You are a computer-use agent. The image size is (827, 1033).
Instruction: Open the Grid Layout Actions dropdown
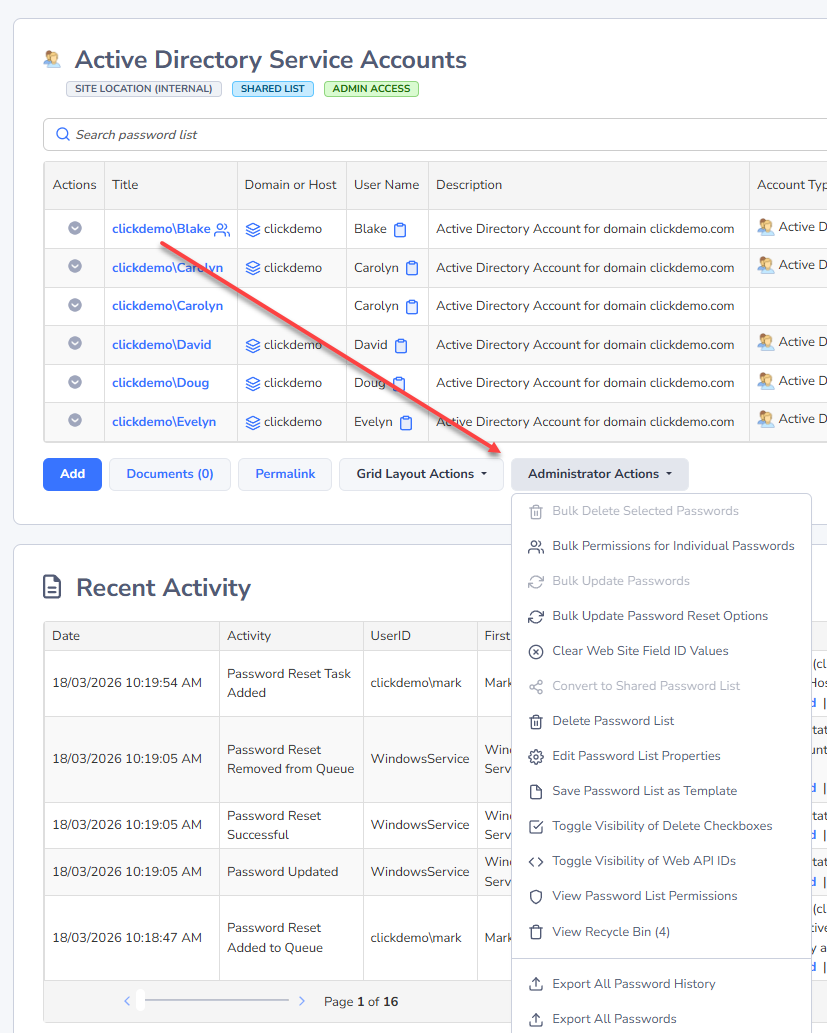421,474
